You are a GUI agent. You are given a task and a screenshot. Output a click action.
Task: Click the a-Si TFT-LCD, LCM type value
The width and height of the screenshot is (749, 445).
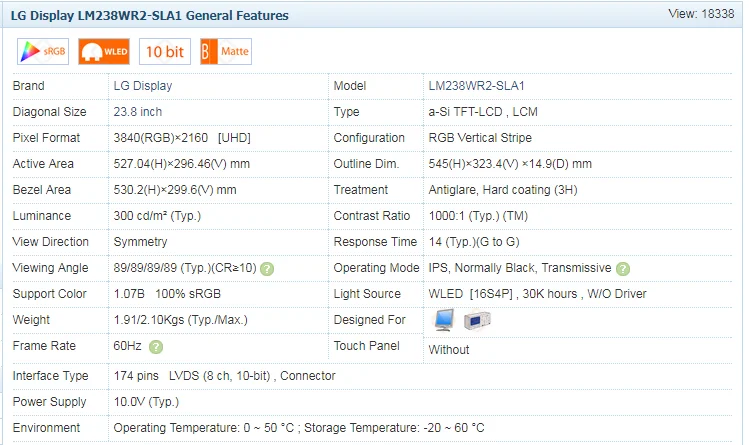click(483, 112)
